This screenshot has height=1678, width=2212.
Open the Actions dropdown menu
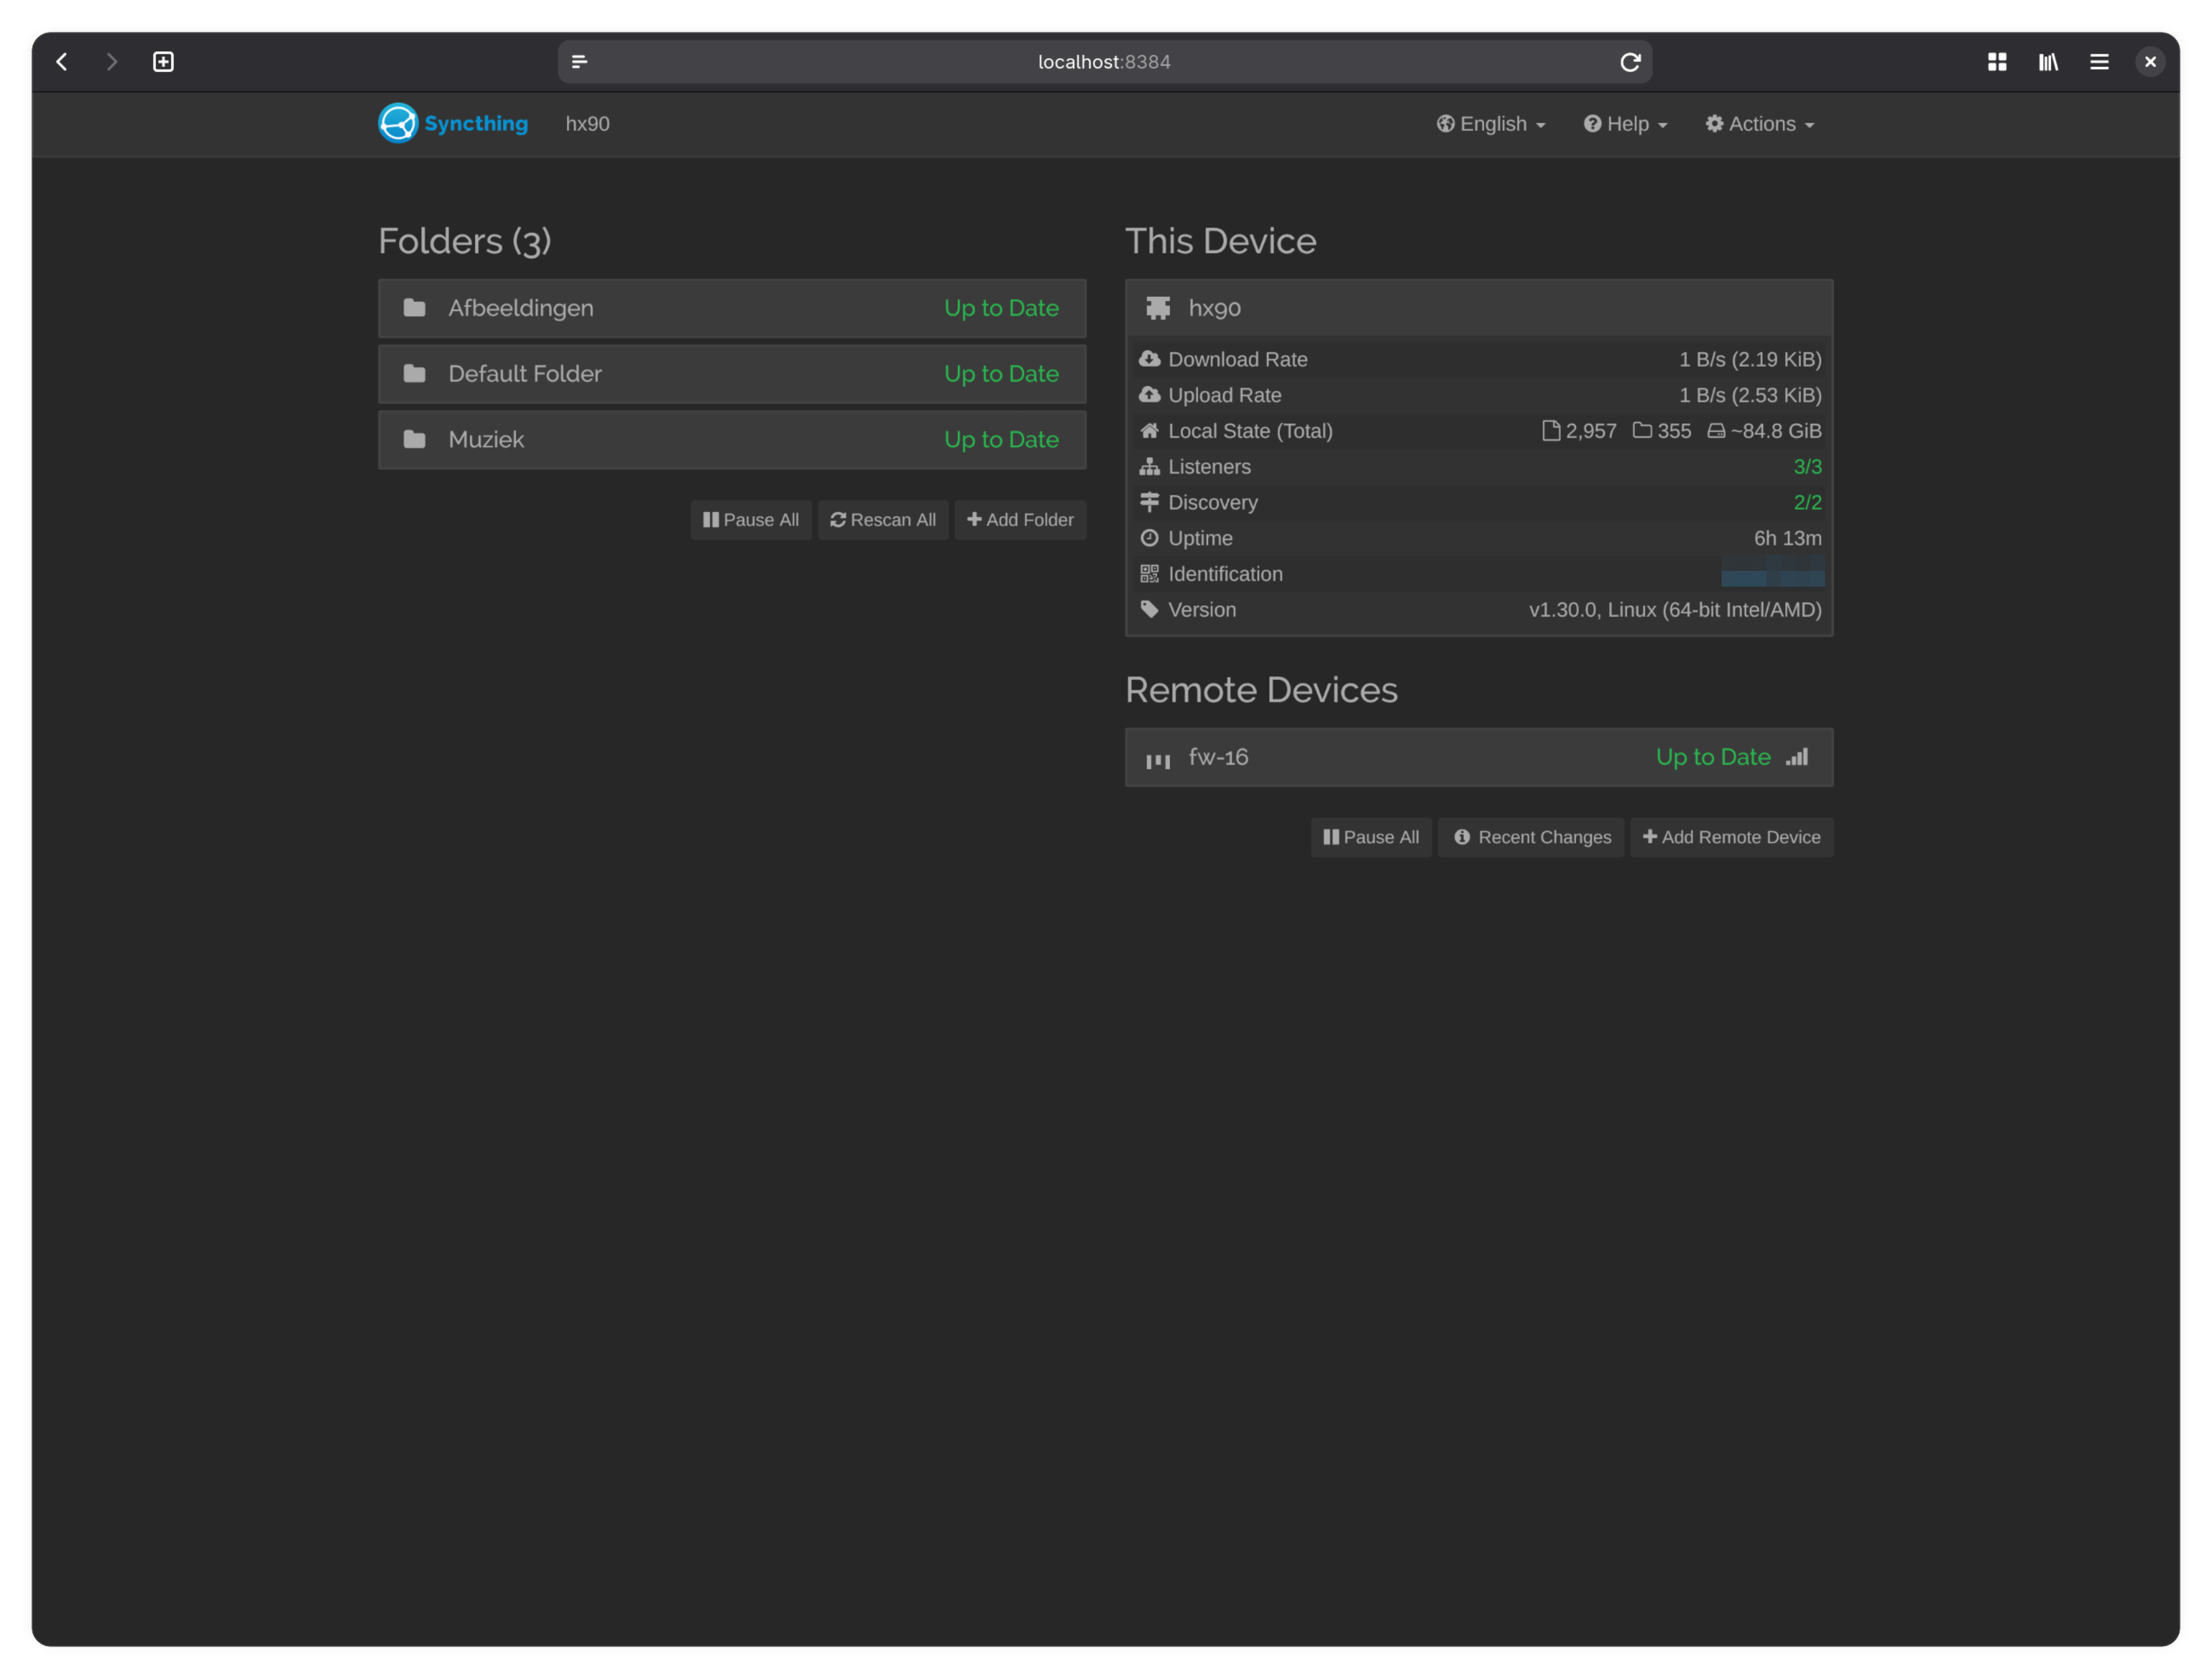click(1759, 124)
